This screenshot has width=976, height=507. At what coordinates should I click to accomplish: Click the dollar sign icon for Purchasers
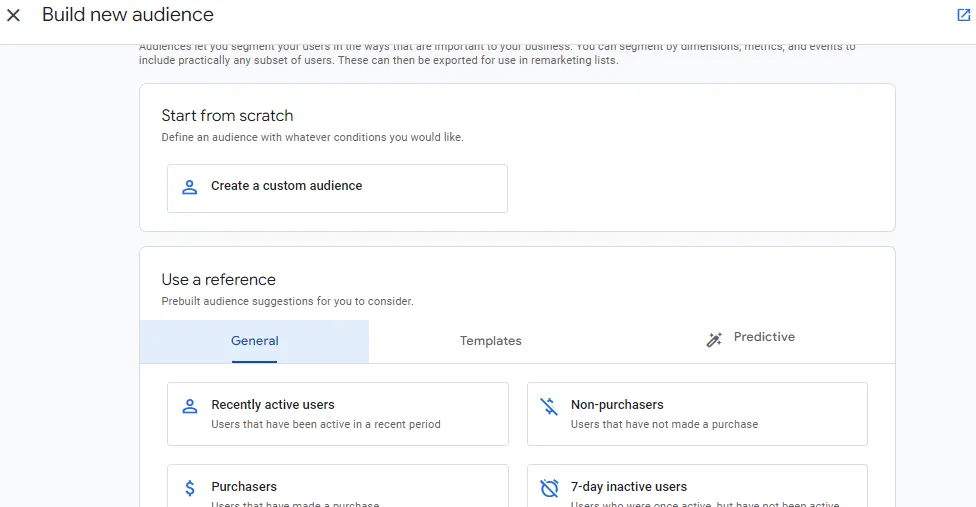click(x=190, y=488)
